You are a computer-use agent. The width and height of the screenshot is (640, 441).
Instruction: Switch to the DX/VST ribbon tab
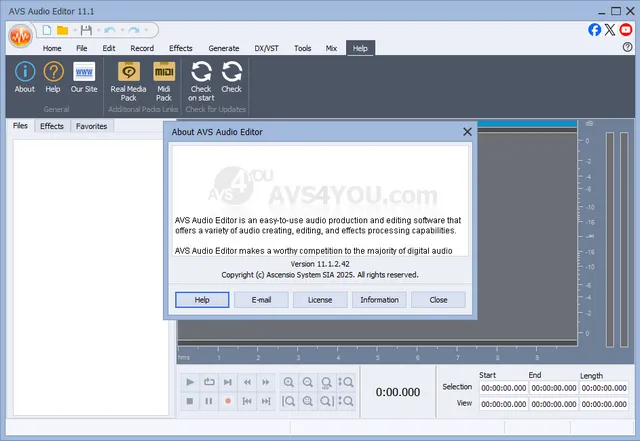point(267,48)
